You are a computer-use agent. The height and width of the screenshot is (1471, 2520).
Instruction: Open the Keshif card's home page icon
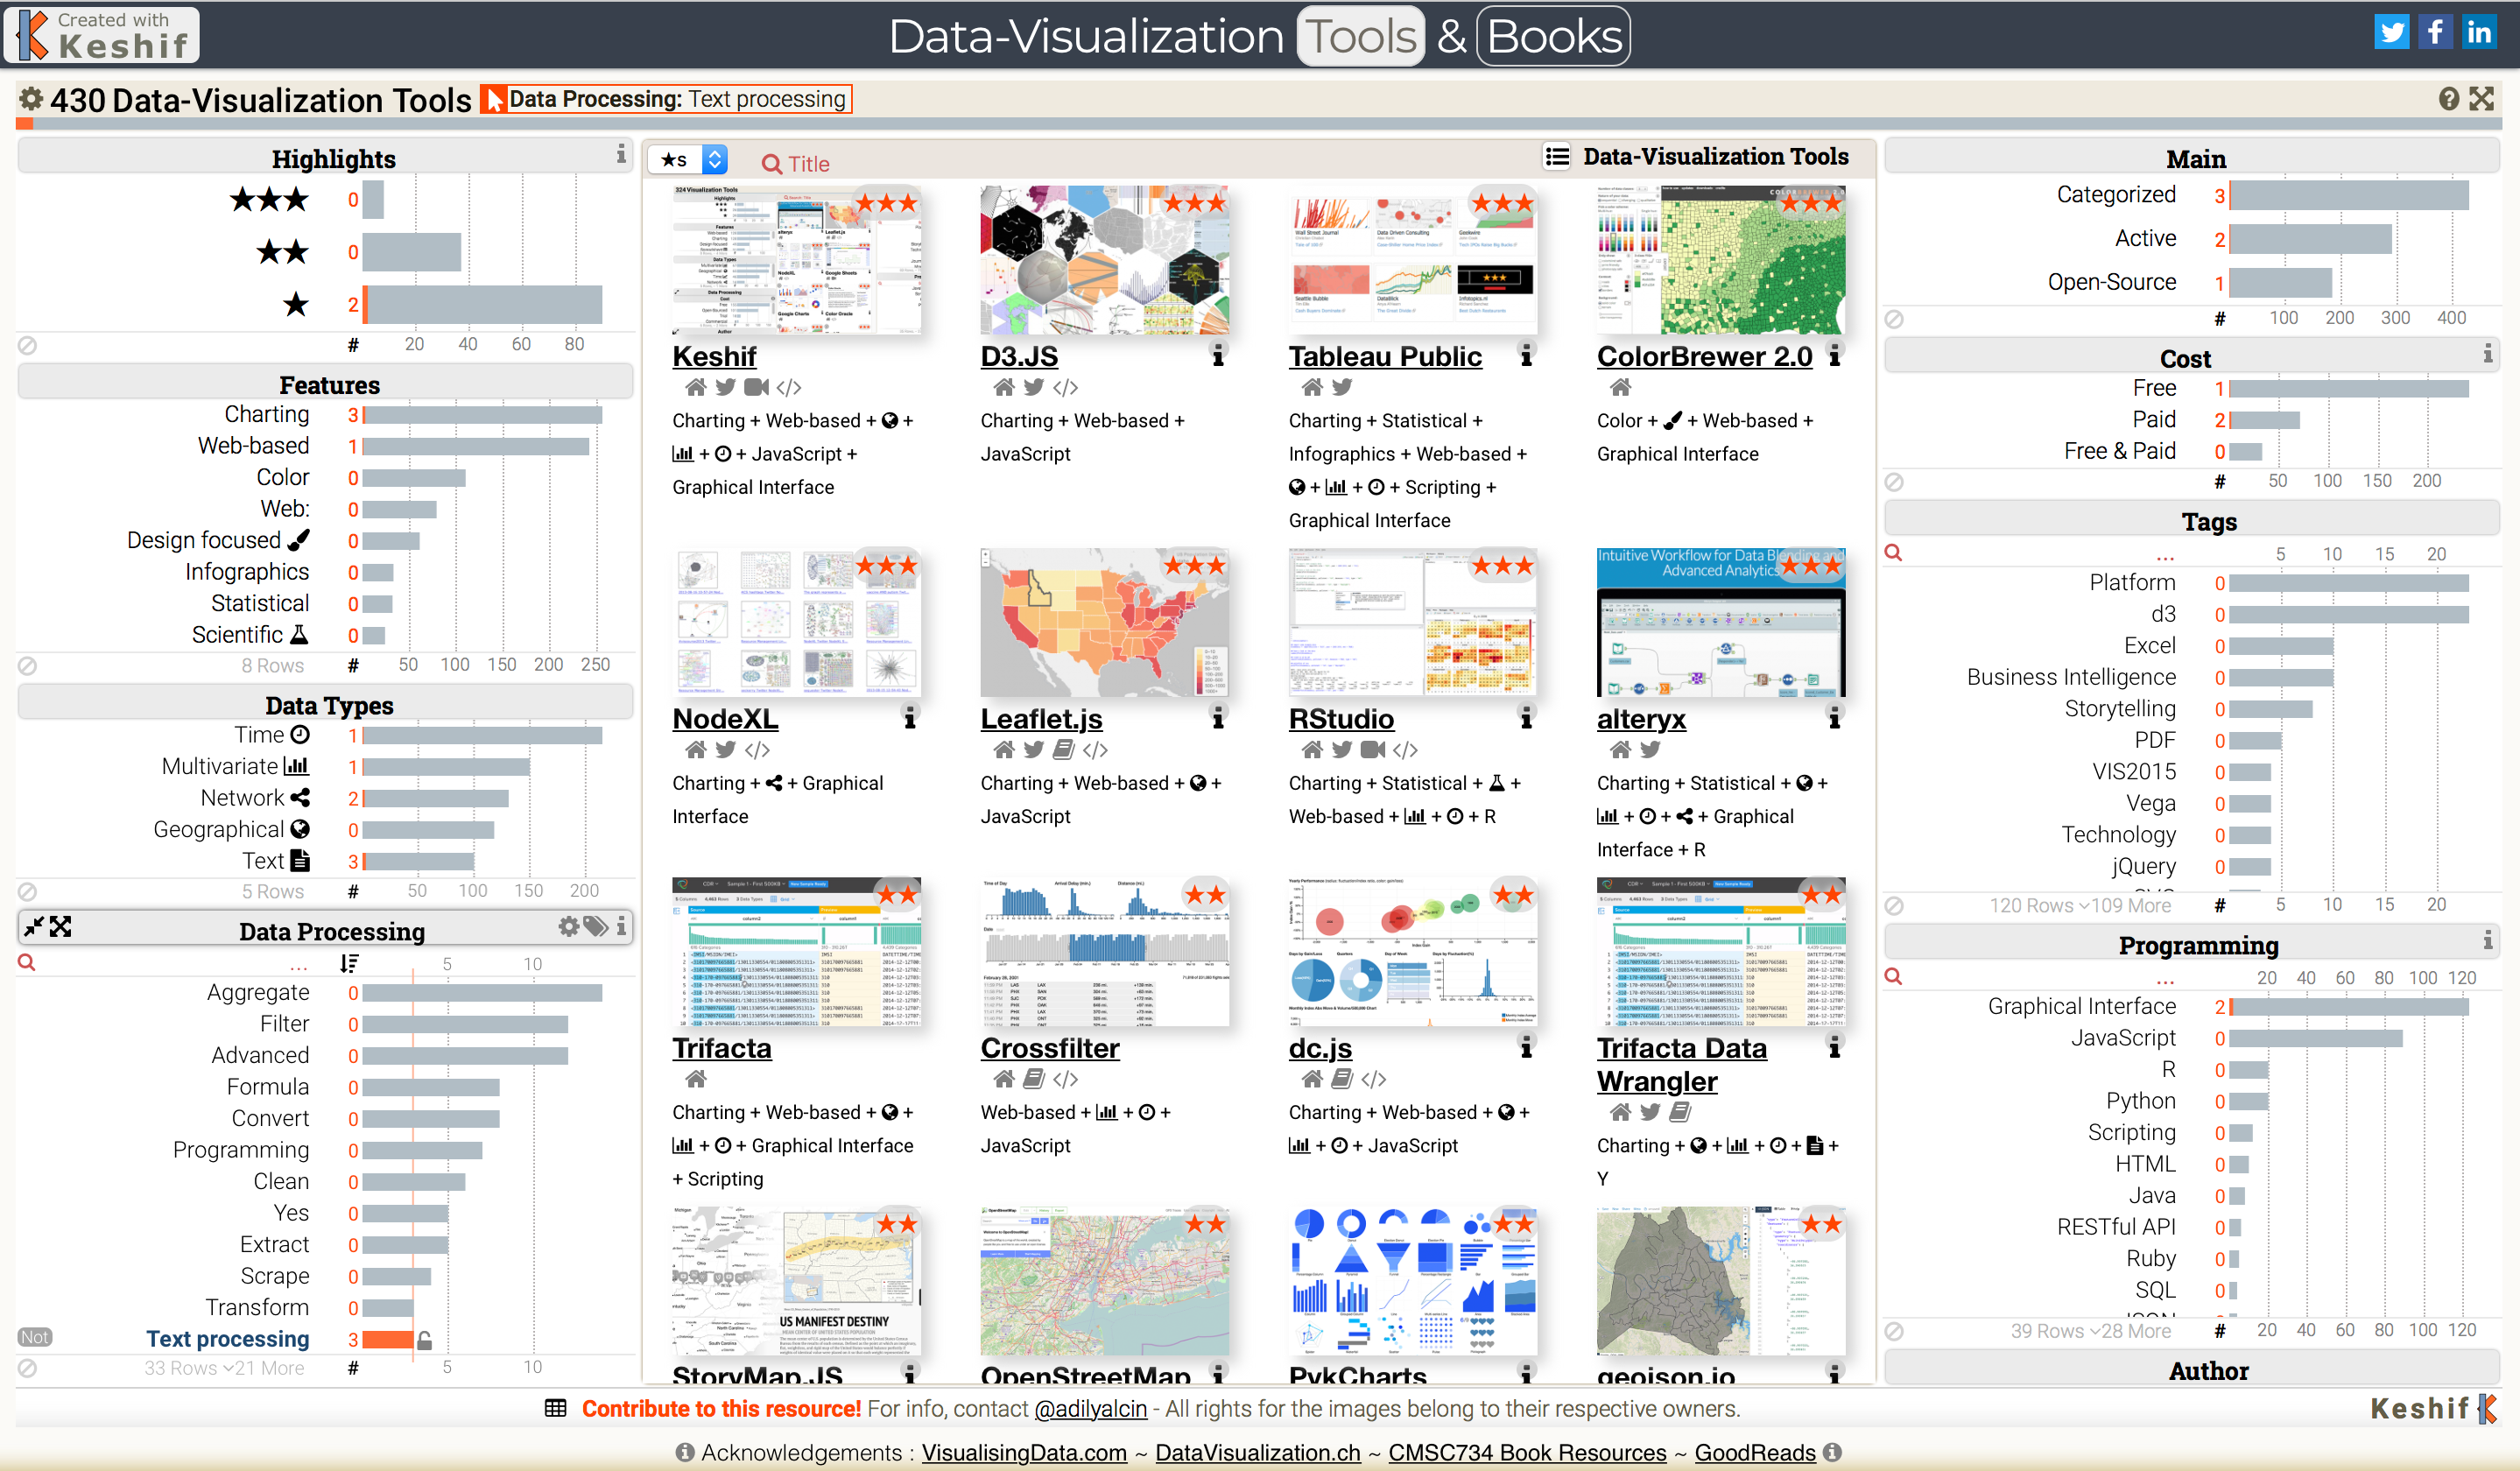tap(696, 387)
